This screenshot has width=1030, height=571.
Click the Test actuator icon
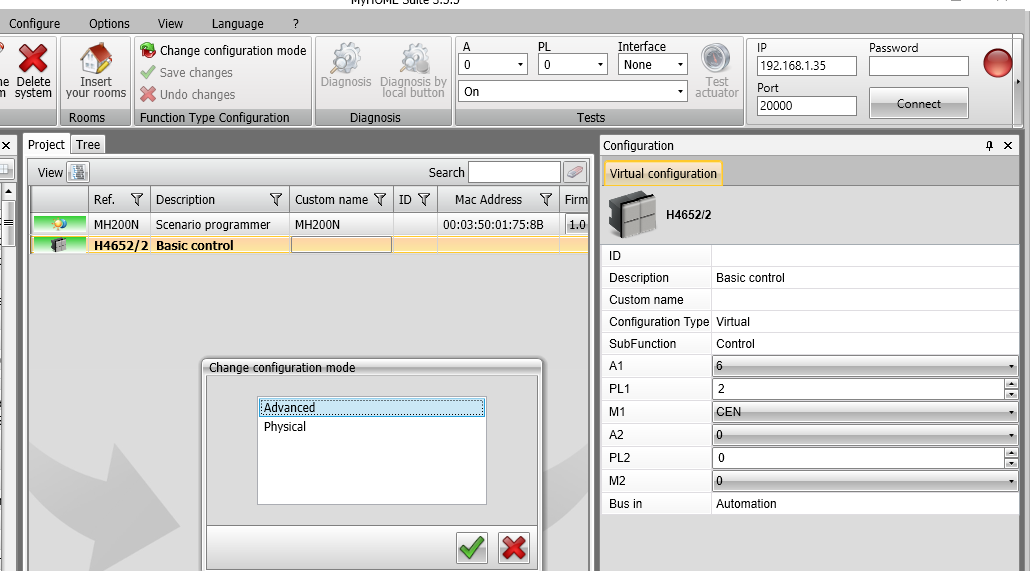716,60
